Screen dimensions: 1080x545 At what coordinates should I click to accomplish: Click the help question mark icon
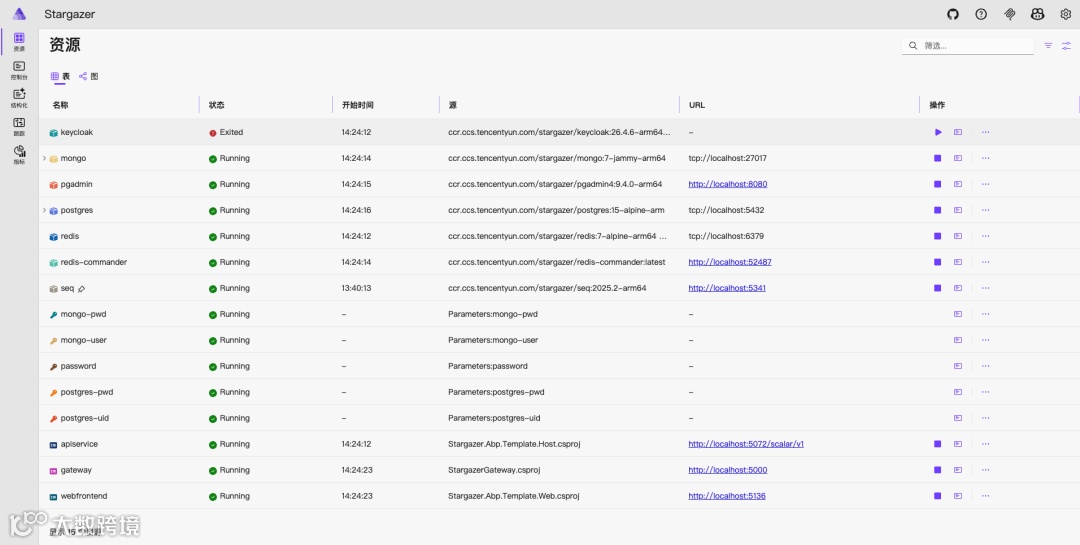(x=981, y=14)
